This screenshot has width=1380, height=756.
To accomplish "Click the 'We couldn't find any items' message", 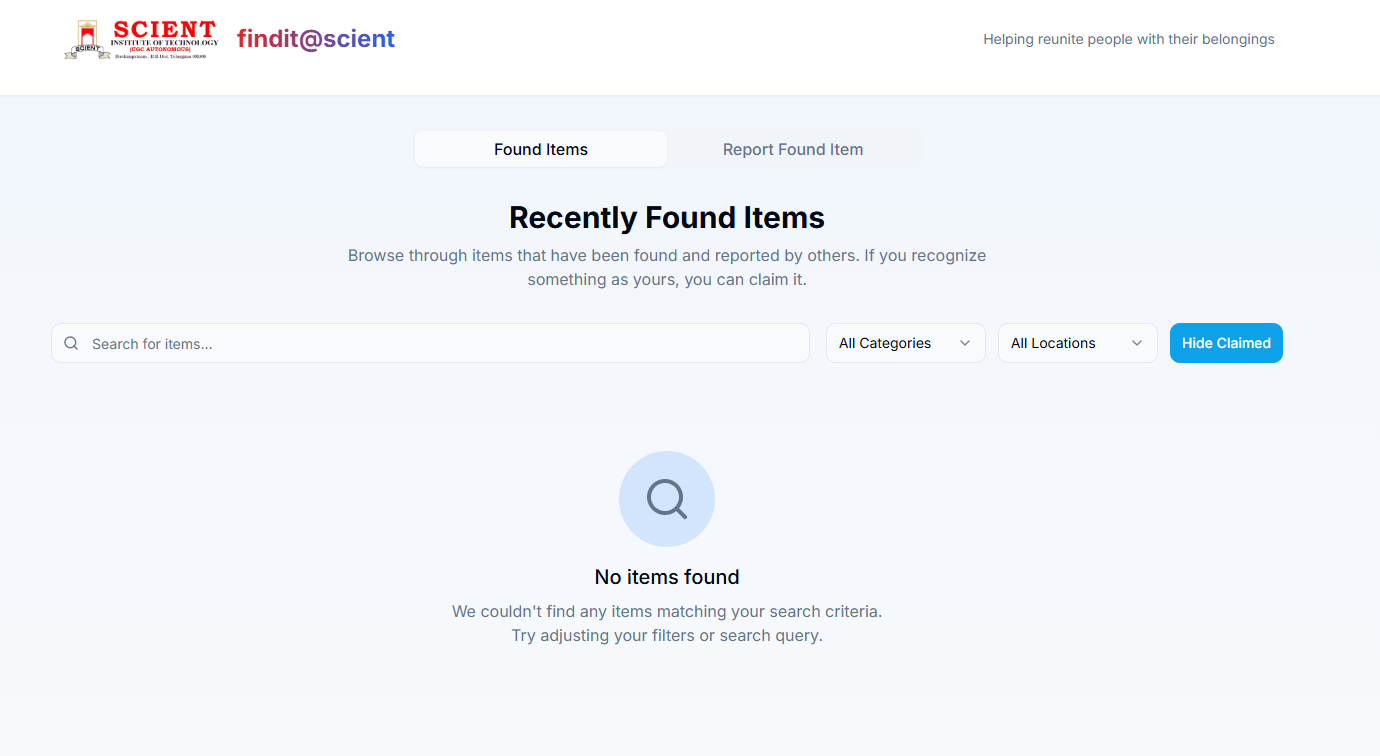I will 667,611.
